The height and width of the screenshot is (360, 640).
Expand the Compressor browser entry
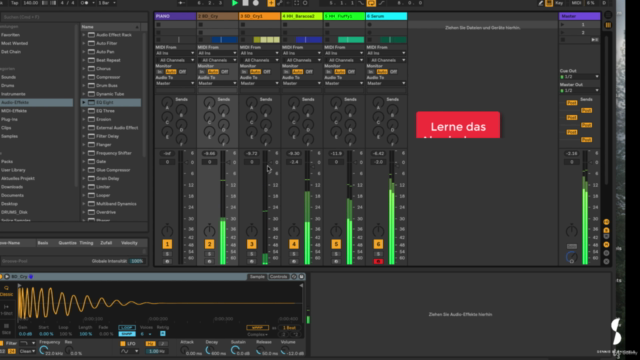click(84, 77)
